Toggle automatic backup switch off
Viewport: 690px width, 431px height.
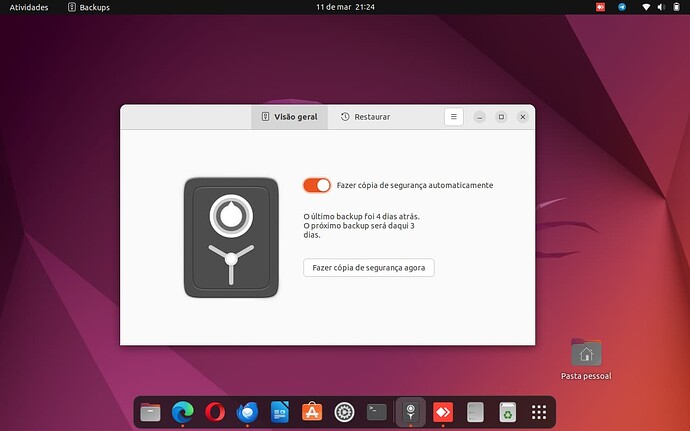[317, 185]
